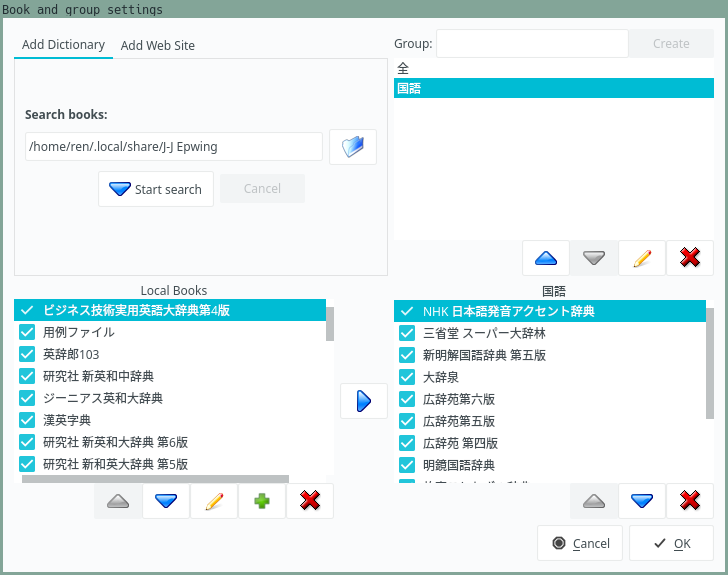Toggle checkbox for 漢英字典

[27, 420]
